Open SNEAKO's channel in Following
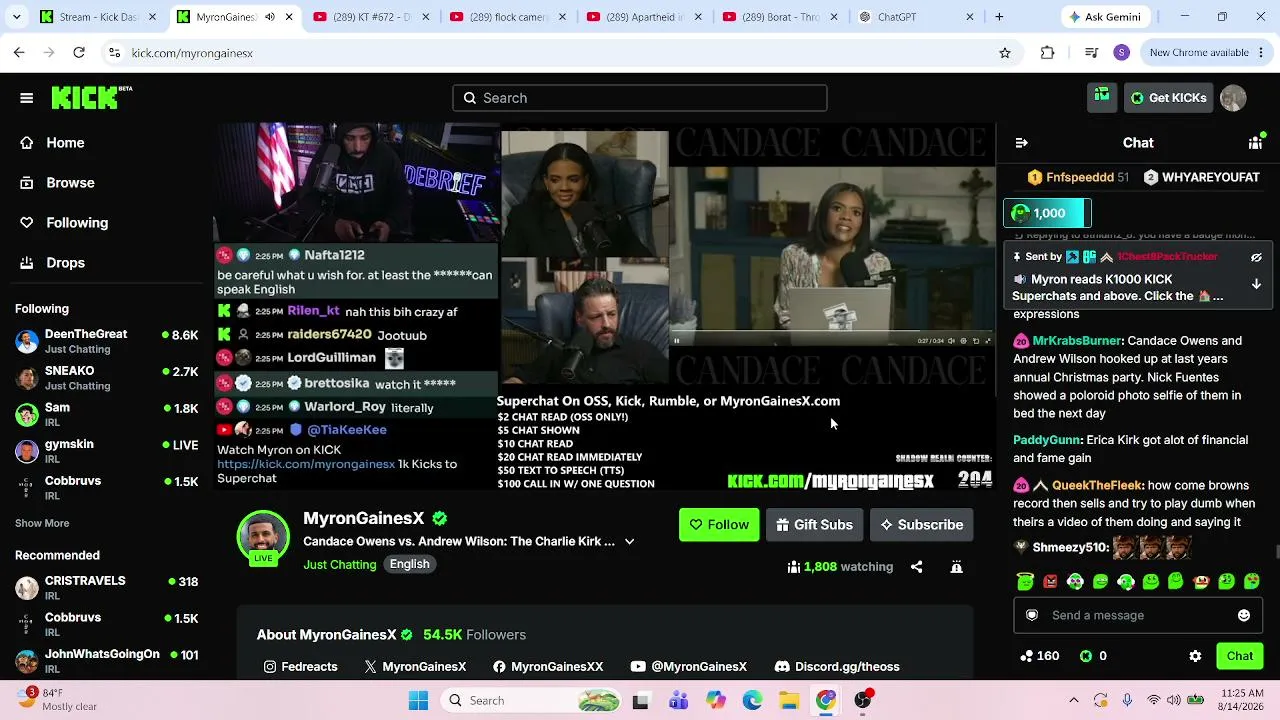 pyautogui.click(x=106, y=377)
